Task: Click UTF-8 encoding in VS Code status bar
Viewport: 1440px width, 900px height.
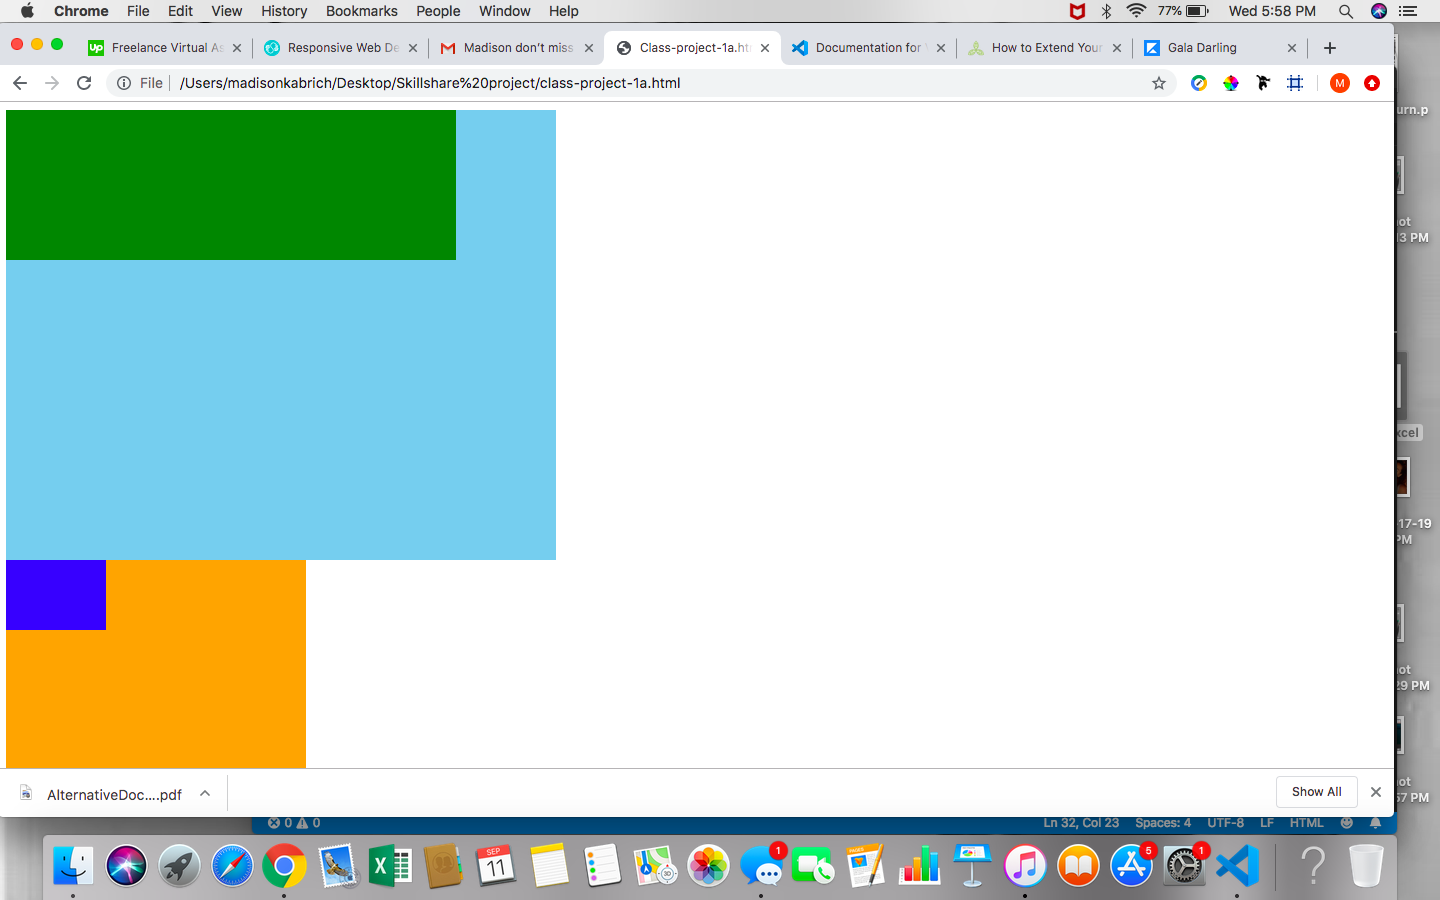Action: click(1226, 823)
